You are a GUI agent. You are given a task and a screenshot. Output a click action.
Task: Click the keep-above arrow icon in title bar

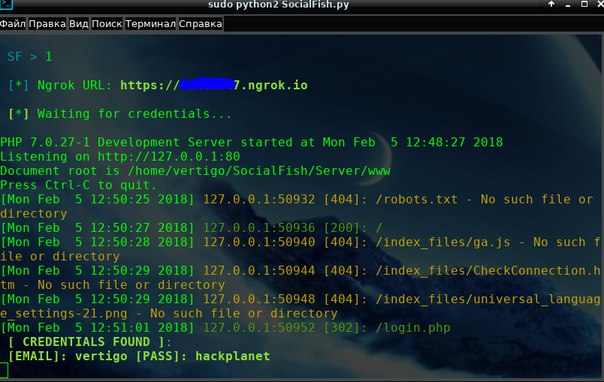coord(551,4)
